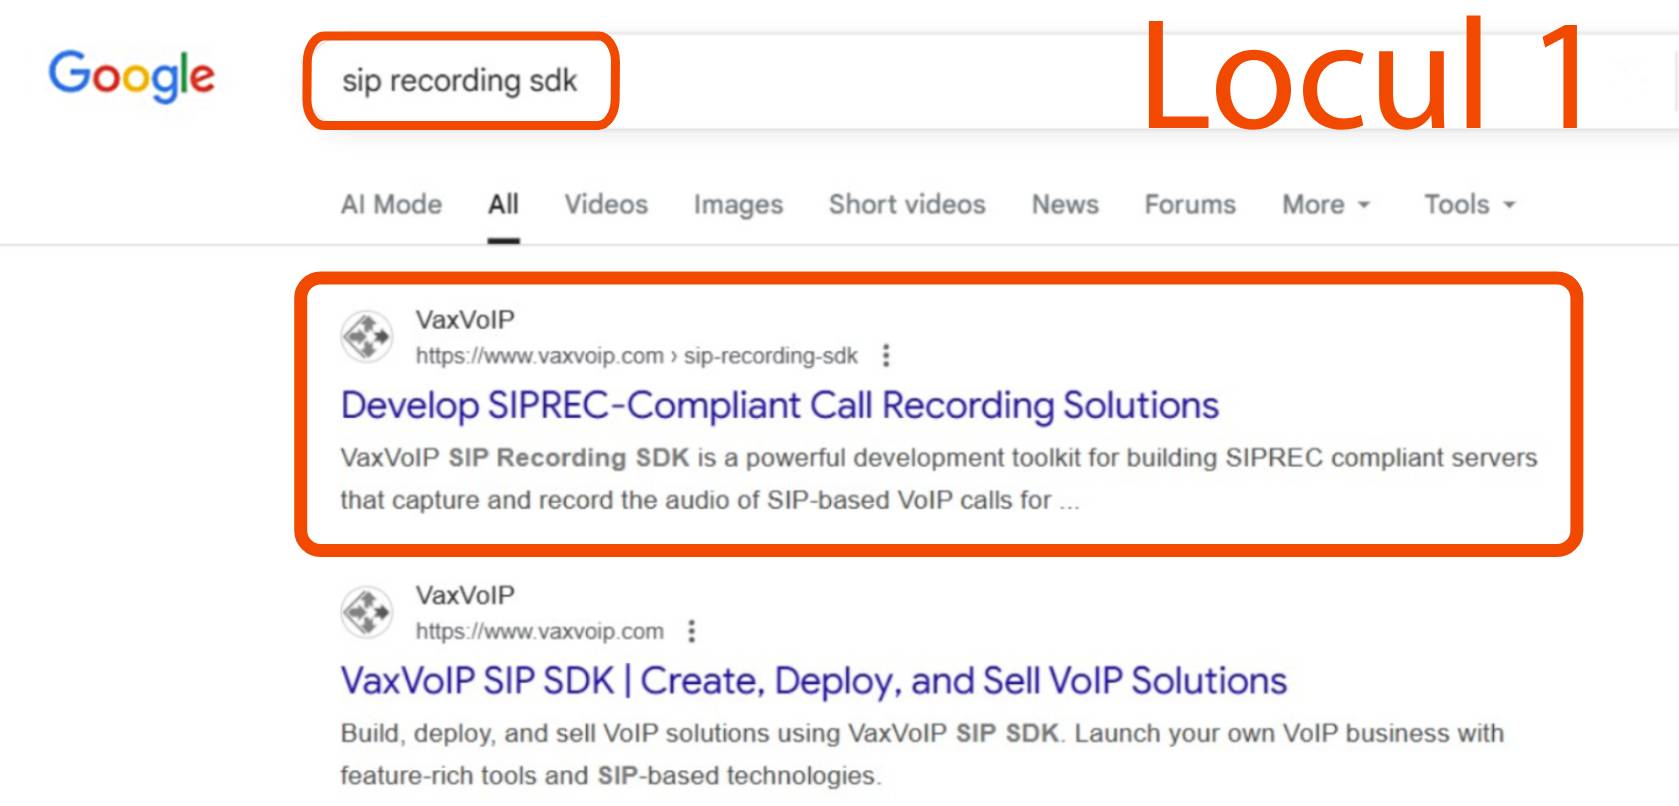Click the second result's https://www.vaxvoip.com URL
This screenshot has width=1679, height=806.
[539, 631]
